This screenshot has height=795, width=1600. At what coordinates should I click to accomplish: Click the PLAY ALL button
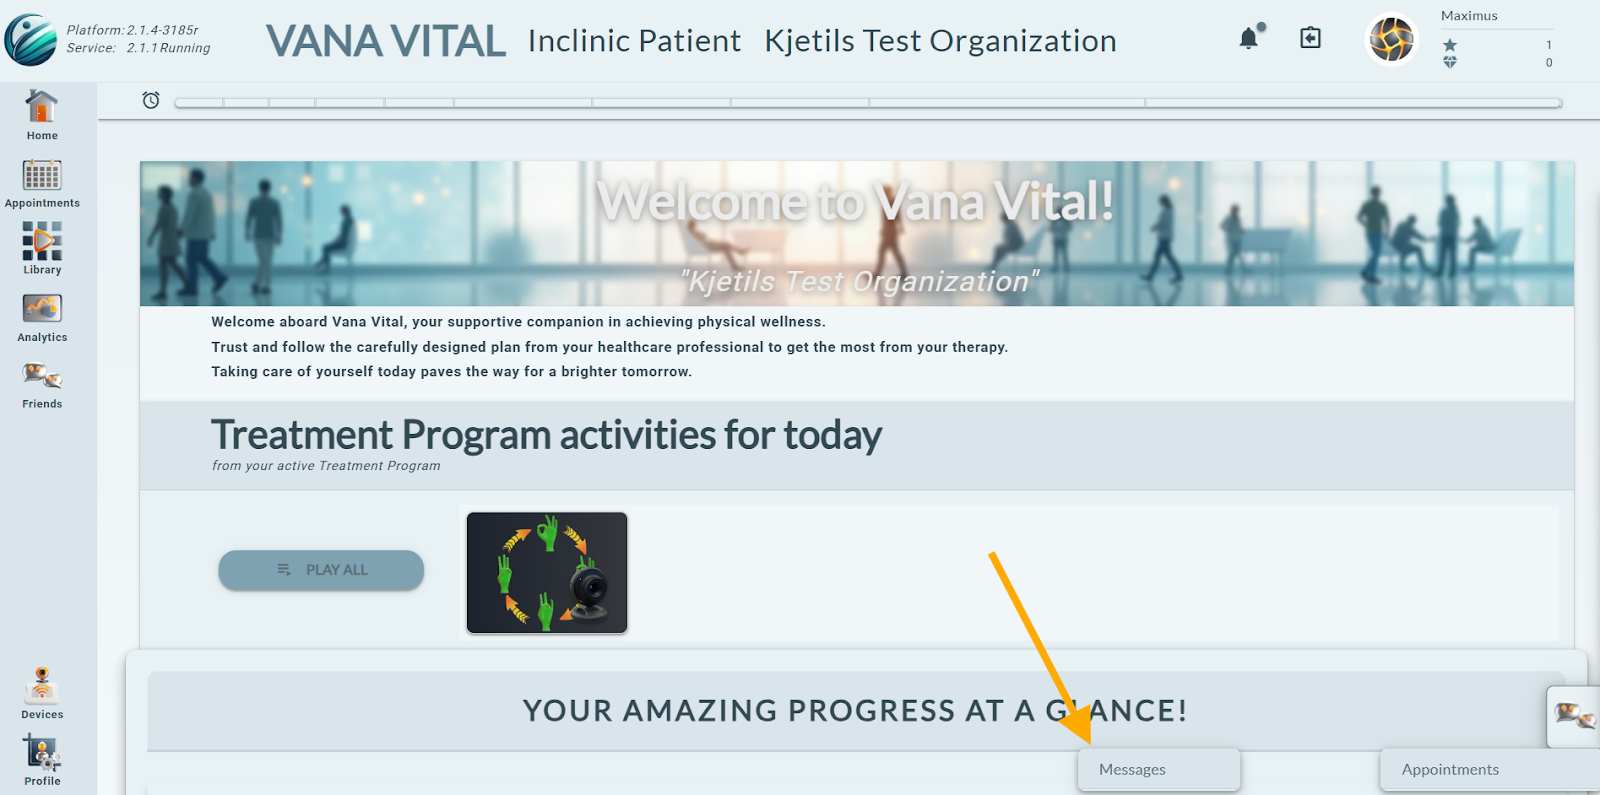pyautogui.click(x=321, y=570)
